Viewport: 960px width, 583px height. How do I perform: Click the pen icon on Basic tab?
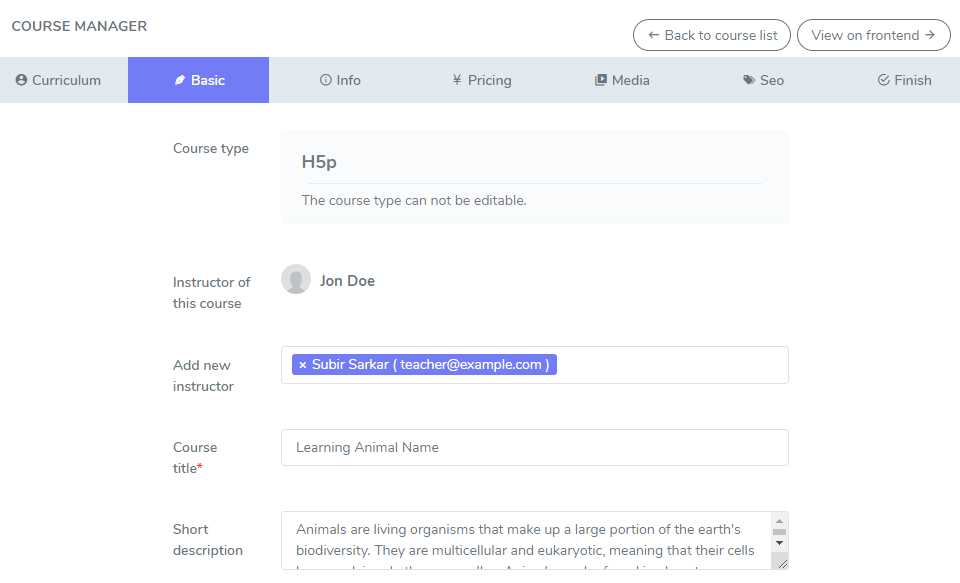coord(180,80)
